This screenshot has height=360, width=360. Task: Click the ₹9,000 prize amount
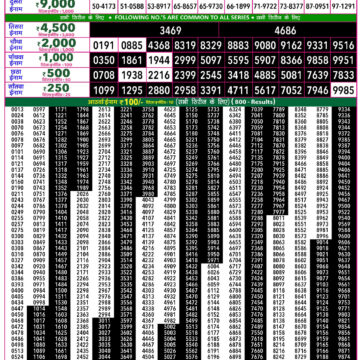(x=55, y=4)
